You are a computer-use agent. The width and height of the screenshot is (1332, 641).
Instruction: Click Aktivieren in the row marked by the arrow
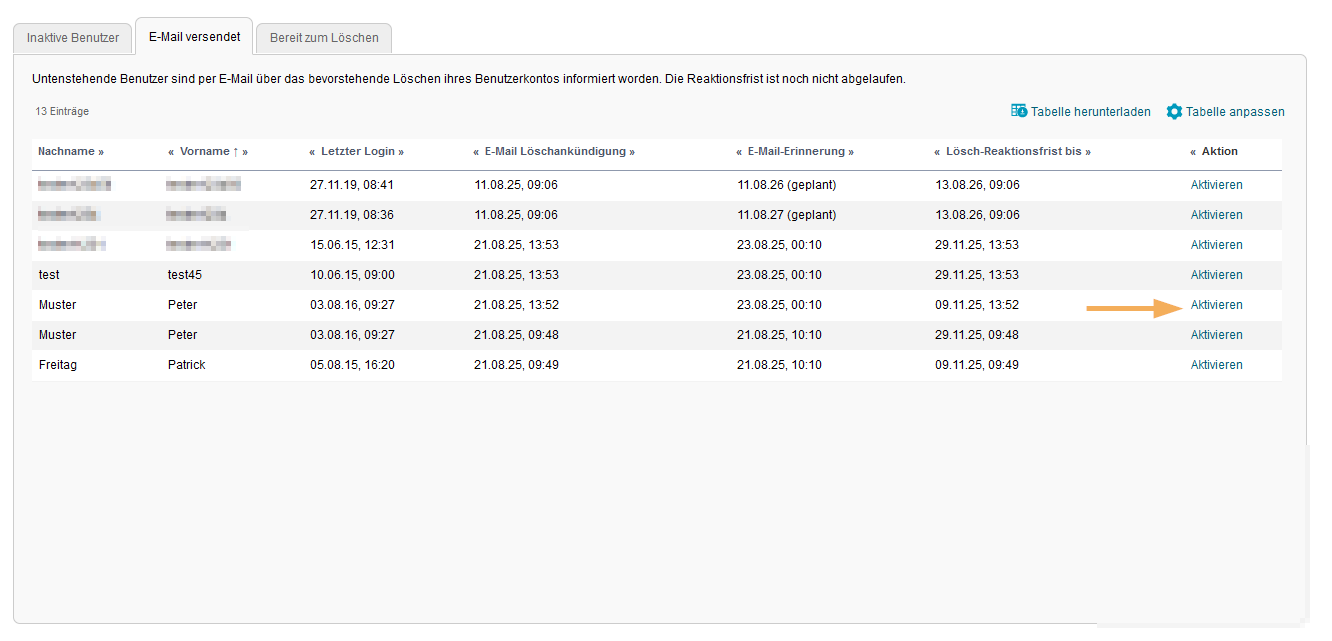pos(1216,304)
